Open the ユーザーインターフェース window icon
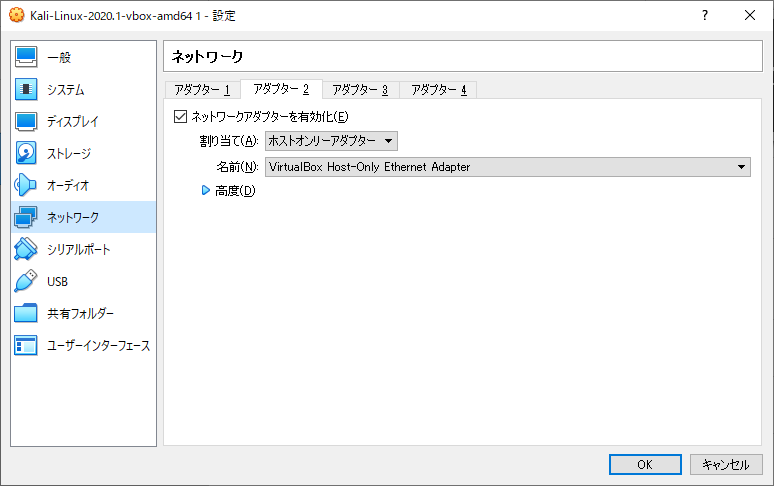The width and height of the screenshot is (774, 486). click(26, 345)
